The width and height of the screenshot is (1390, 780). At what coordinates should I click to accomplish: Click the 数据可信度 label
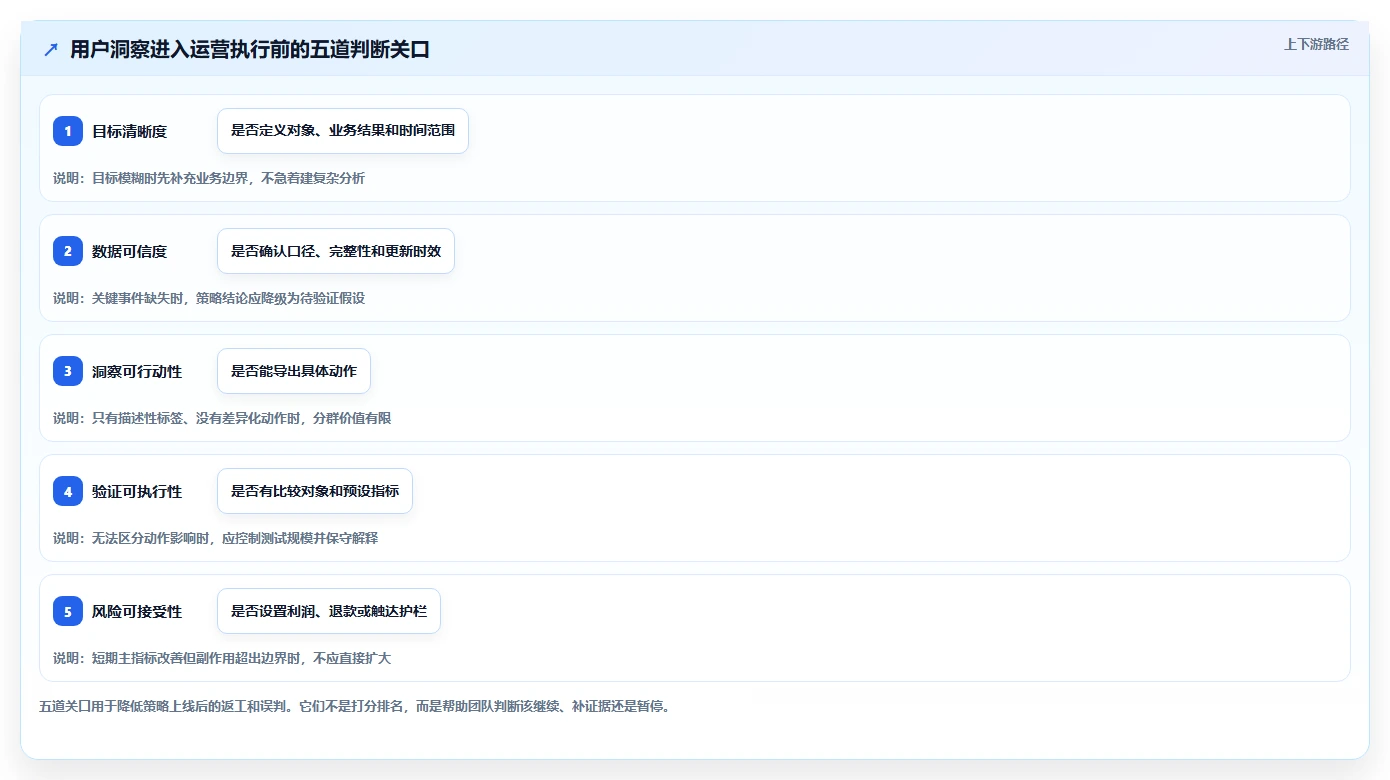[129, 251]
